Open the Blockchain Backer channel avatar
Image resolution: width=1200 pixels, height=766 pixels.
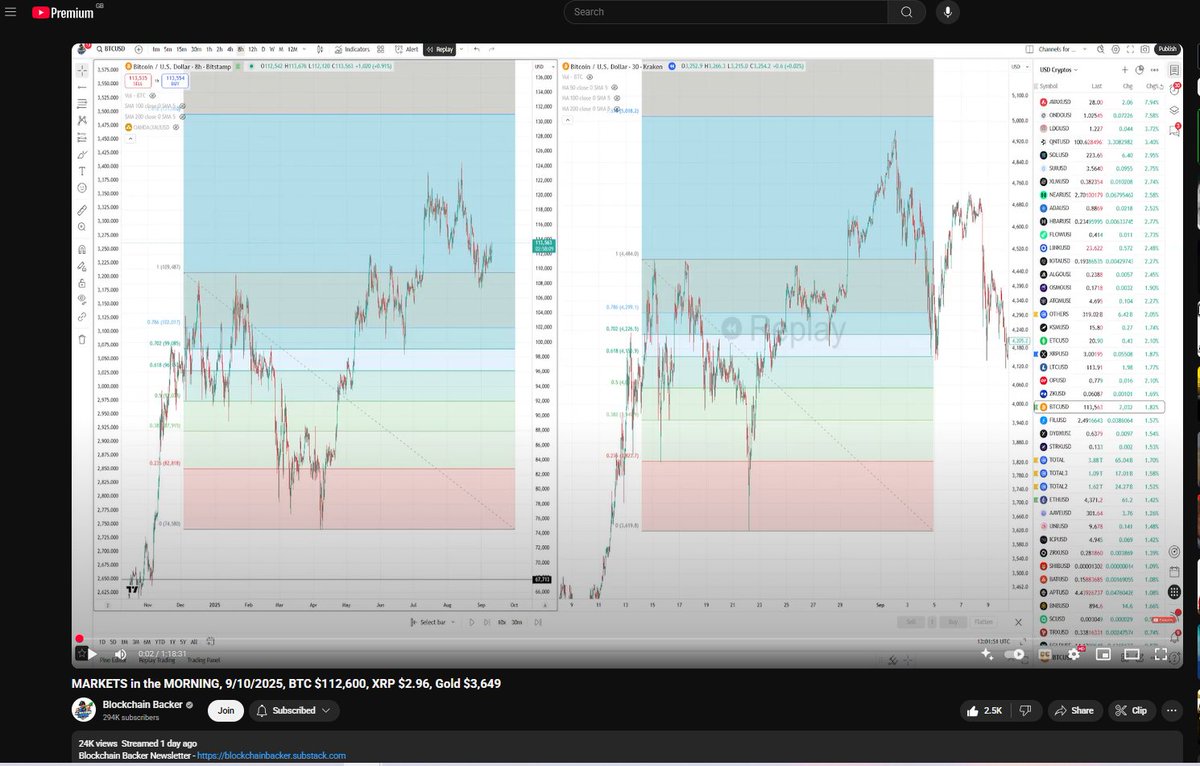[83, 710]
